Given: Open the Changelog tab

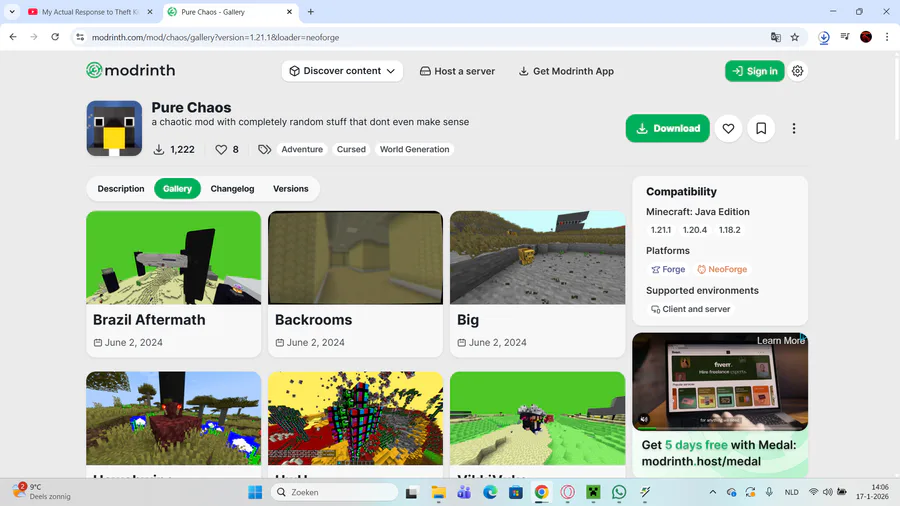Looking at the screenshot, I should tap(232, 189).
